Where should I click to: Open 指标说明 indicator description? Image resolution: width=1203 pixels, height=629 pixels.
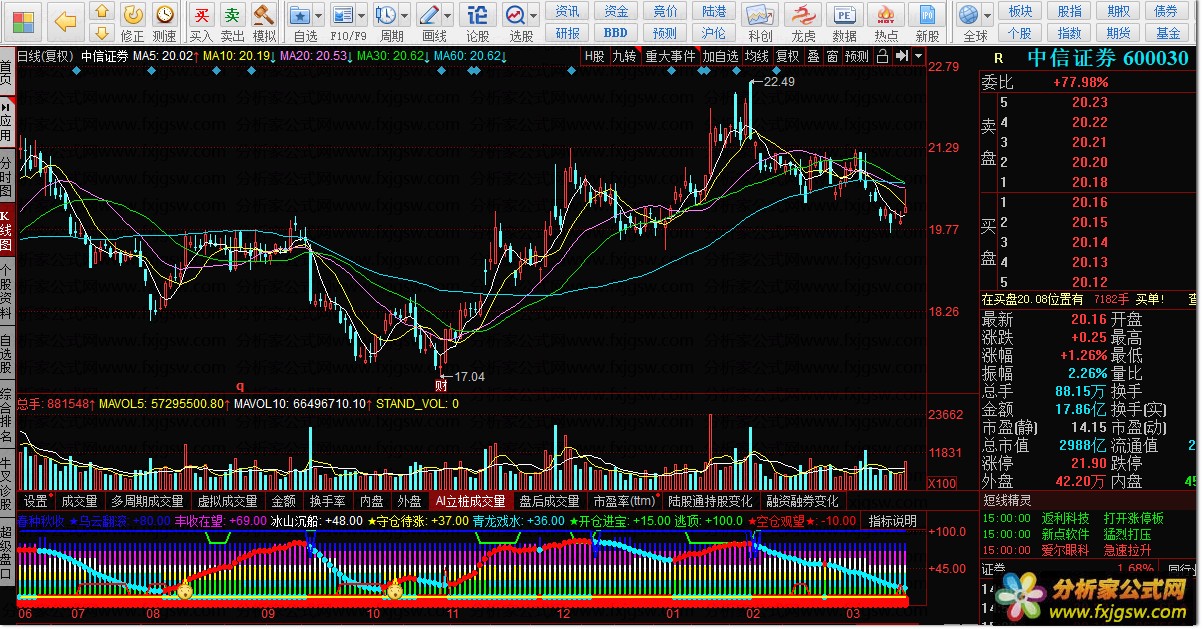(x=891, y=521)
